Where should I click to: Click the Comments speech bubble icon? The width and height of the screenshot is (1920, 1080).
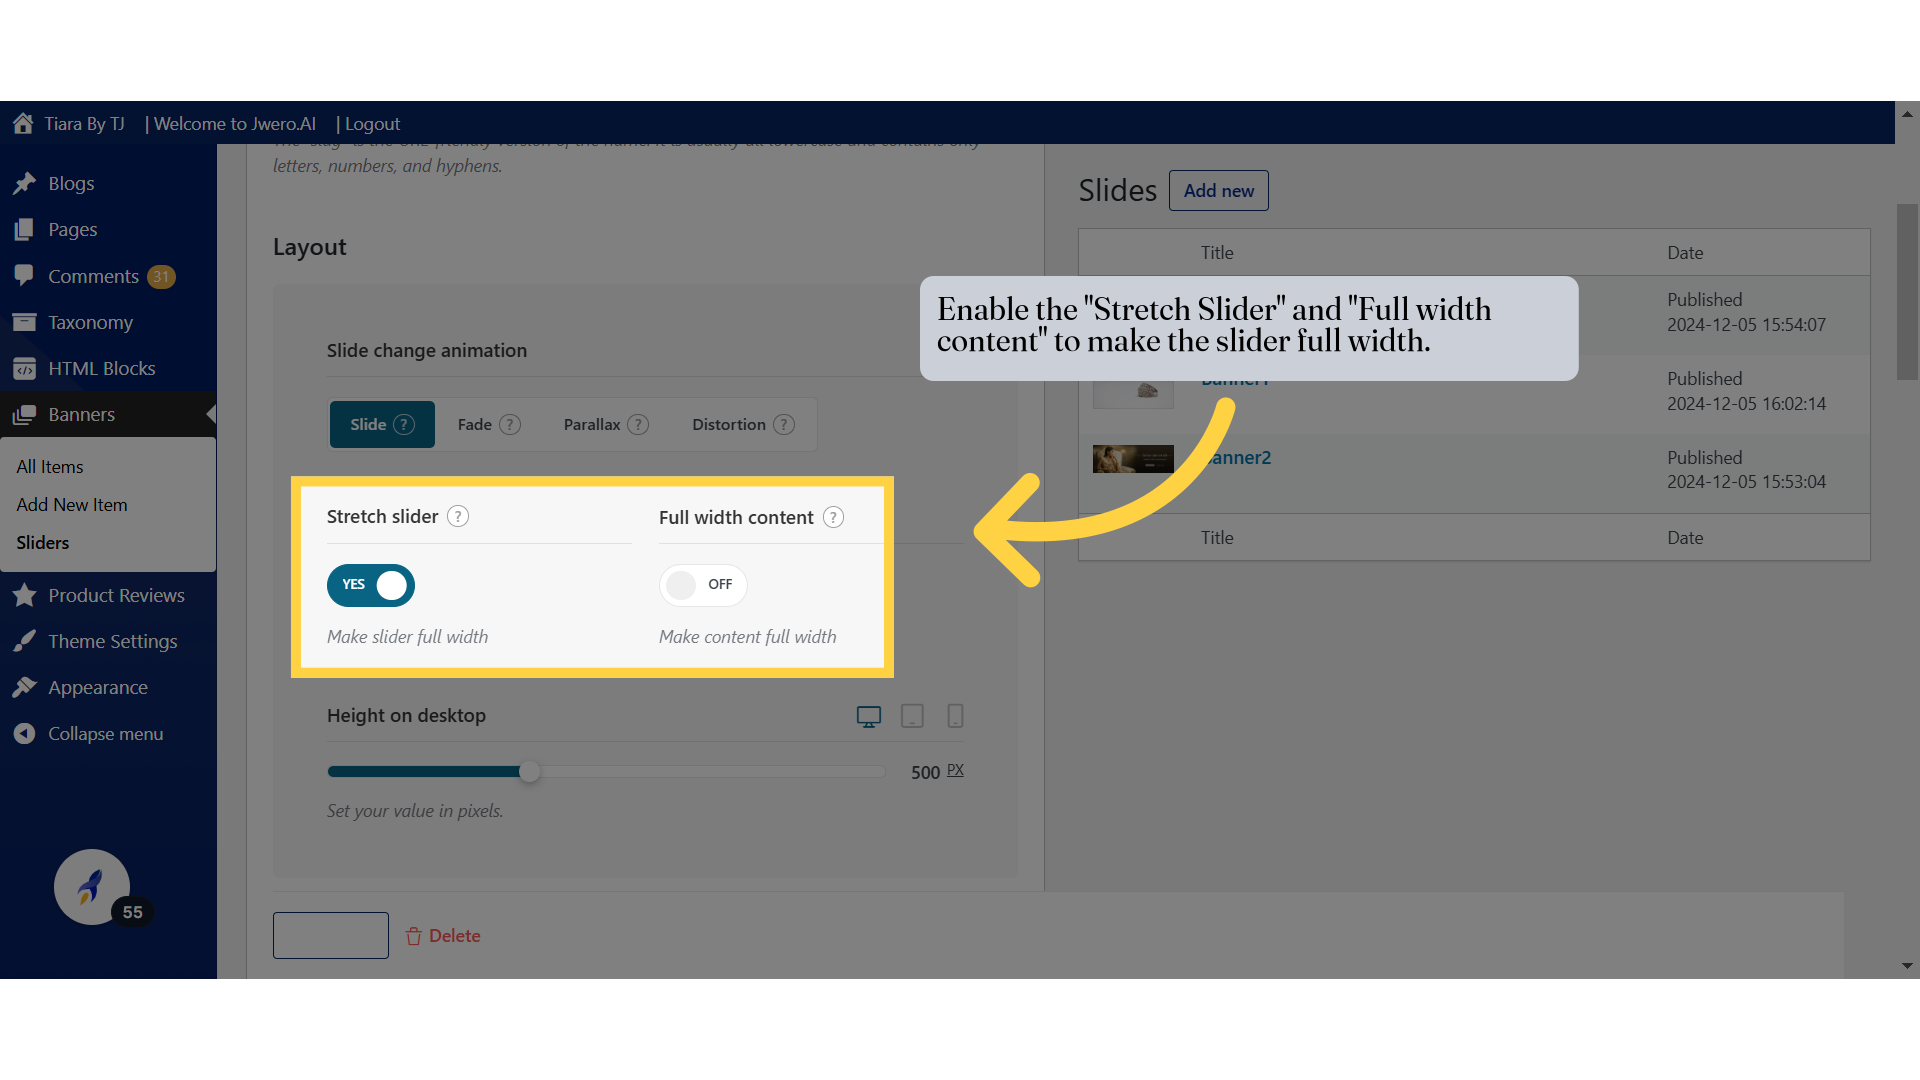25,275
